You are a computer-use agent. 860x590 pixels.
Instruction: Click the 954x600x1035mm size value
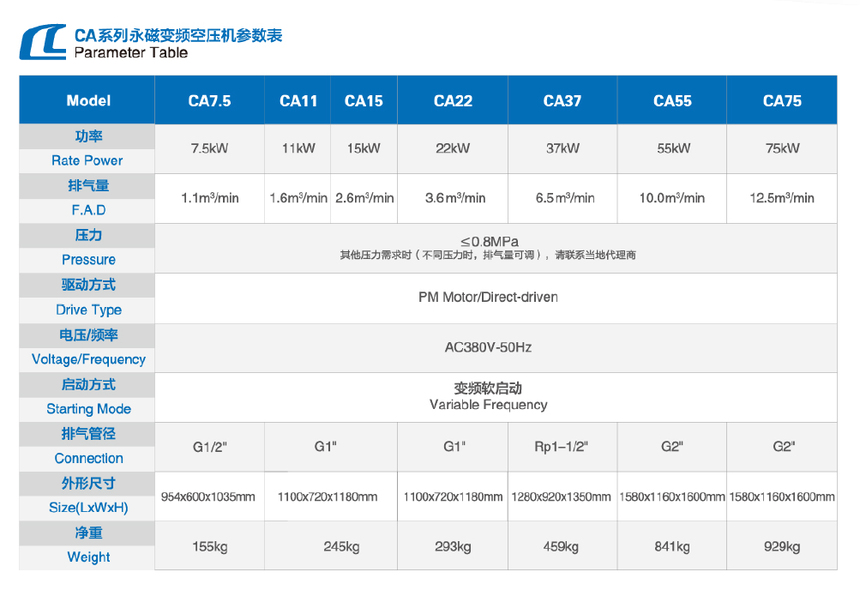208,497
